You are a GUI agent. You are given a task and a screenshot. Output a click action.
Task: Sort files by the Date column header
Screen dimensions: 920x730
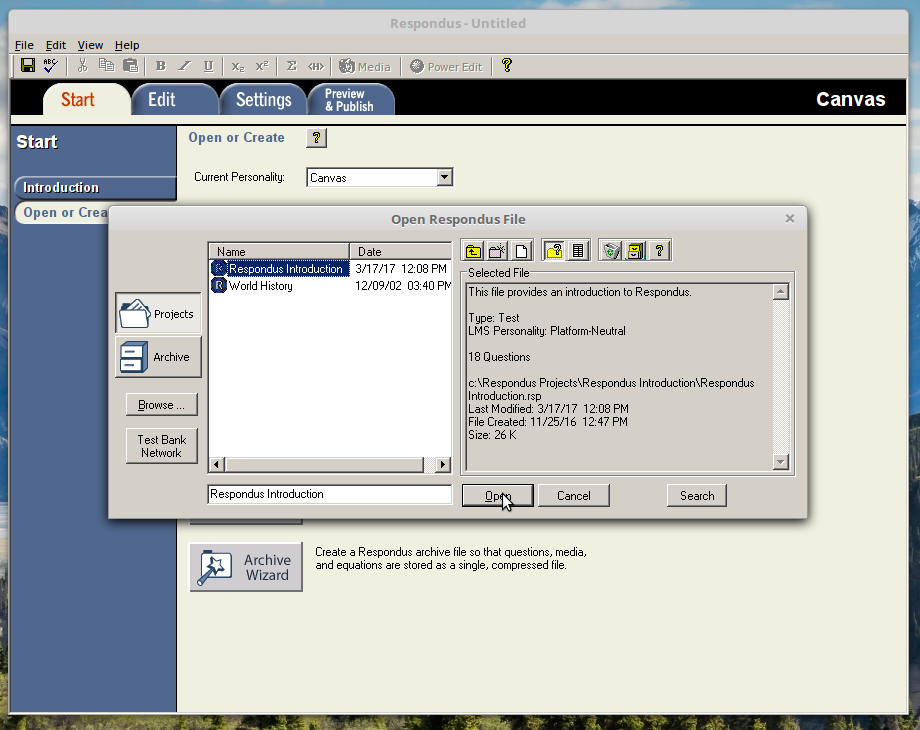pyautogui.click(x=400, y=251)
